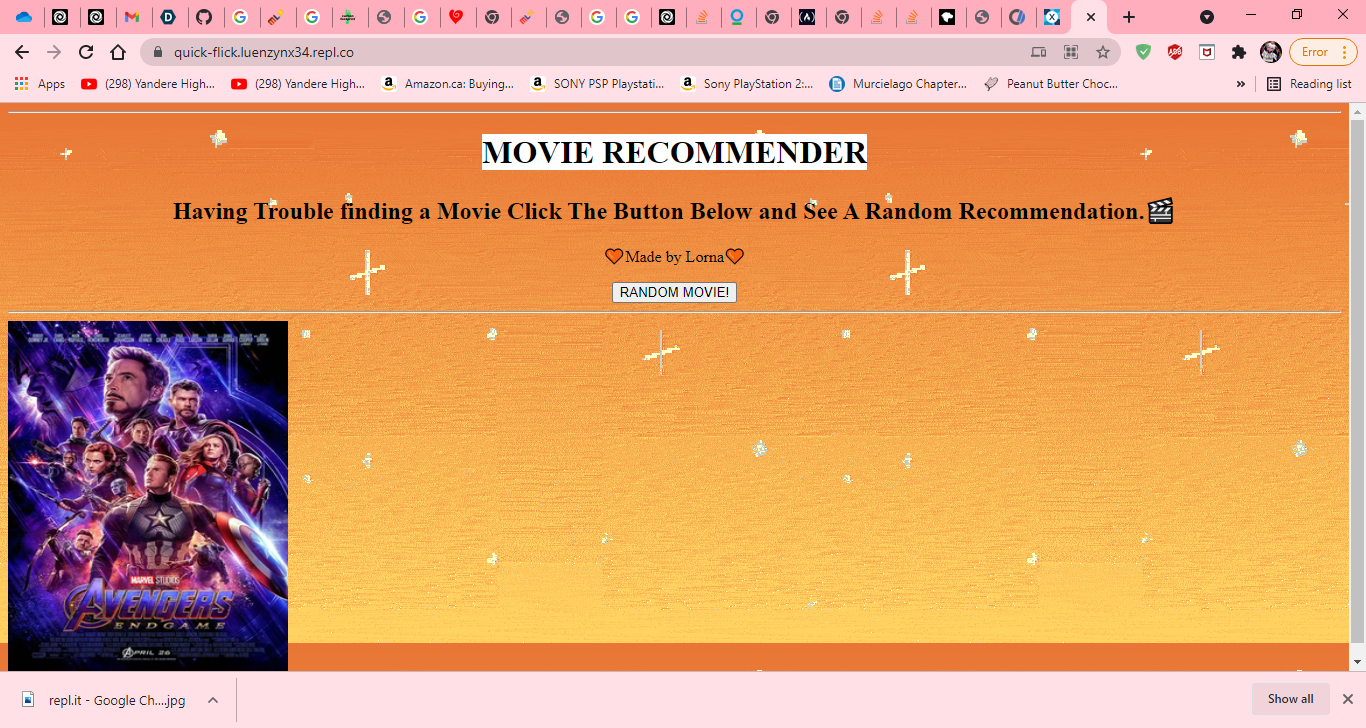Close the downloads bar
The width and height of the screenshot is (1366, 728).
tap(1347, 699)
